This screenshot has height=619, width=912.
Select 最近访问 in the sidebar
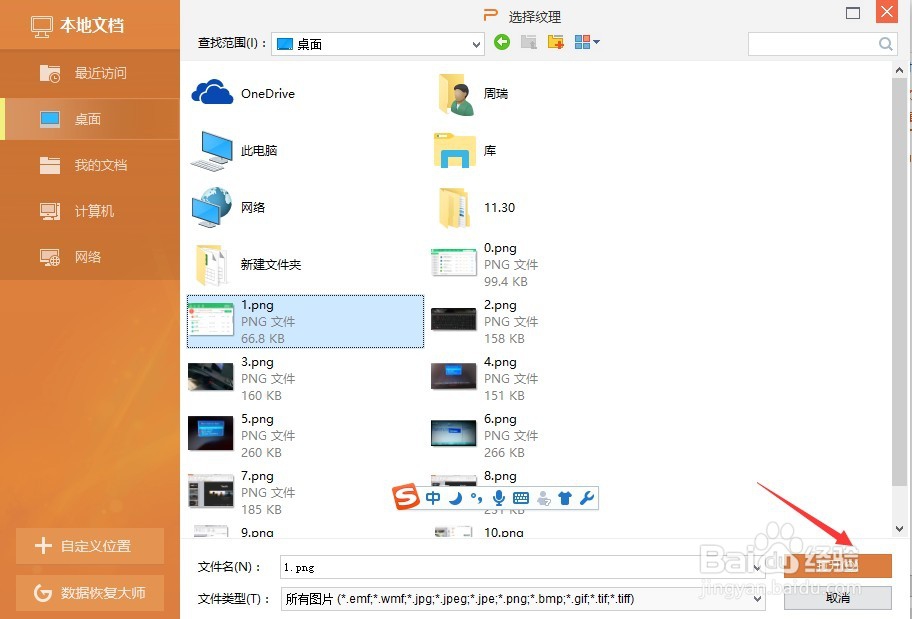click(90, 73)
